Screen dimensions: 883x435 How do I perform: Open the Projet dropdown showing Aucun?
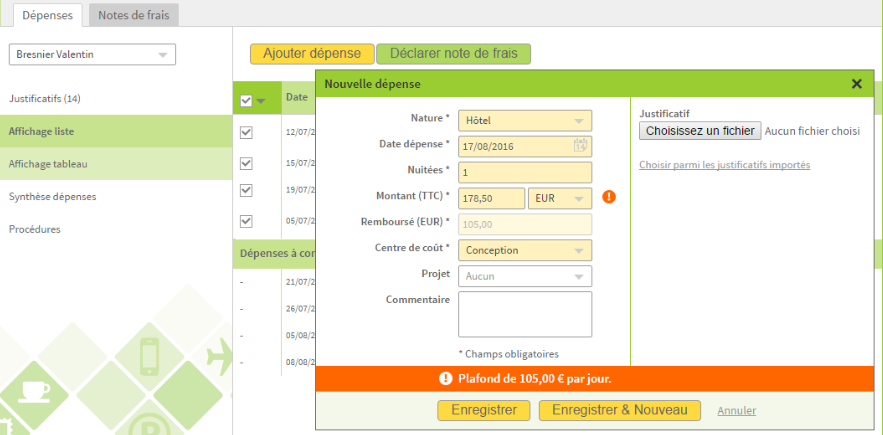(x=525, y=276)
